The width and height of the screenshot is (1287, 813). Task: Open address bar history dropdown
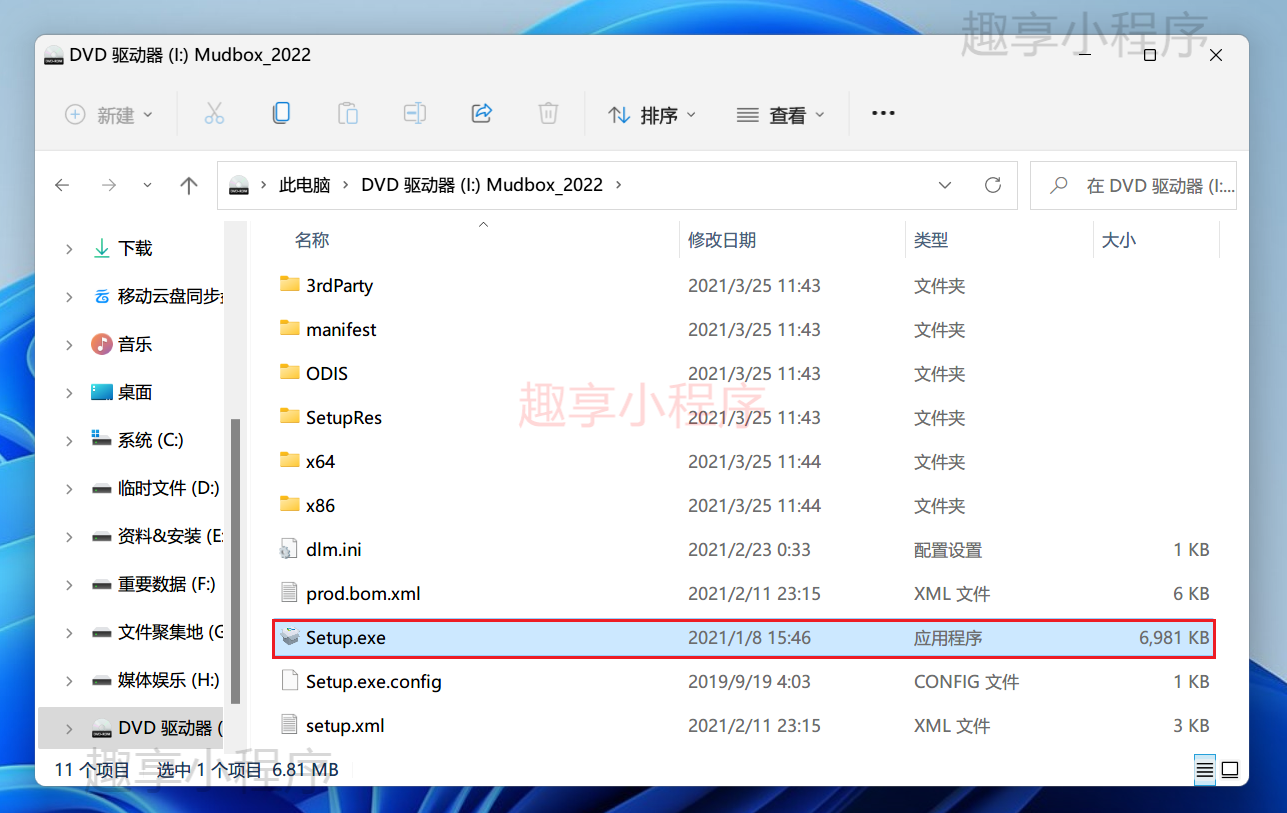point(945,185)
